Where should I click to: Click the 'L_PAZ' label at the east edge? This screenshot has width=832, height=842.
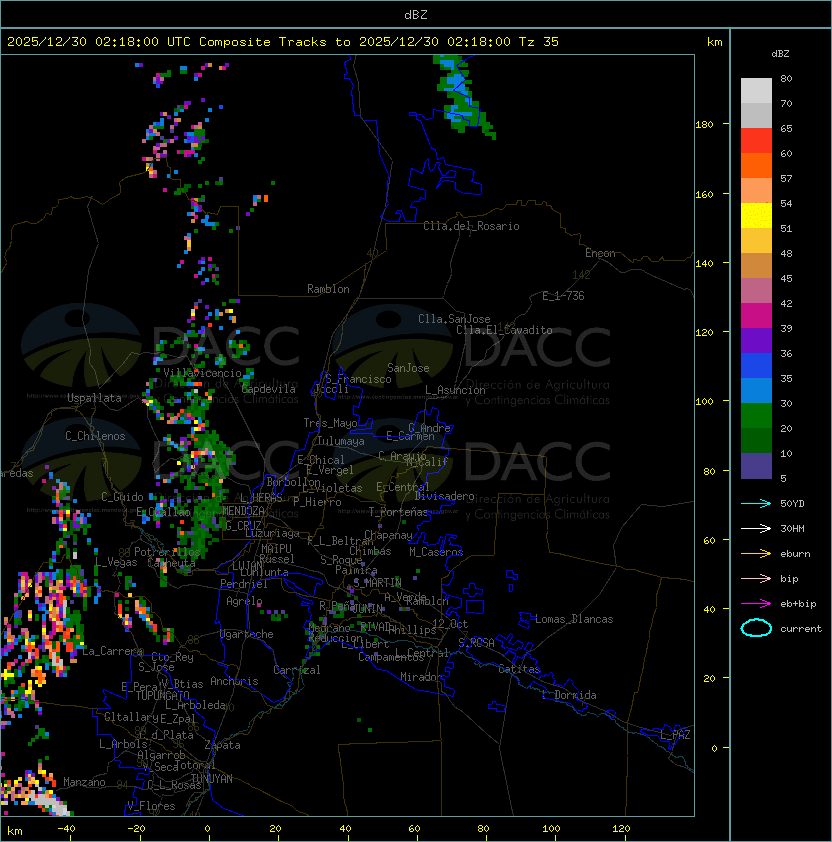point(675,735)
